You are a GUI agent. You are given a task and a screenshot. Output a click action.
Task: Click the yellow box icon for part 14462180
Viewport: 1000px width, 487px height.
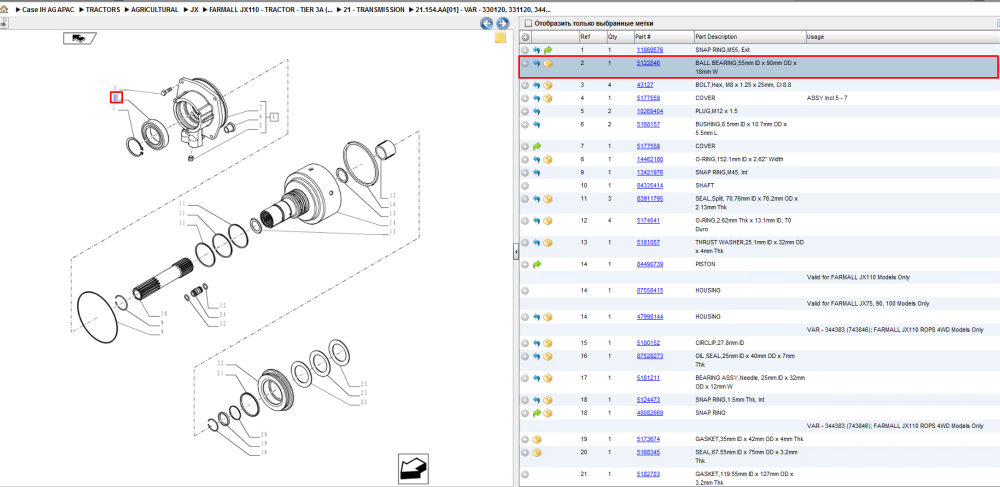pyautogui.click(x=548, y=159)
